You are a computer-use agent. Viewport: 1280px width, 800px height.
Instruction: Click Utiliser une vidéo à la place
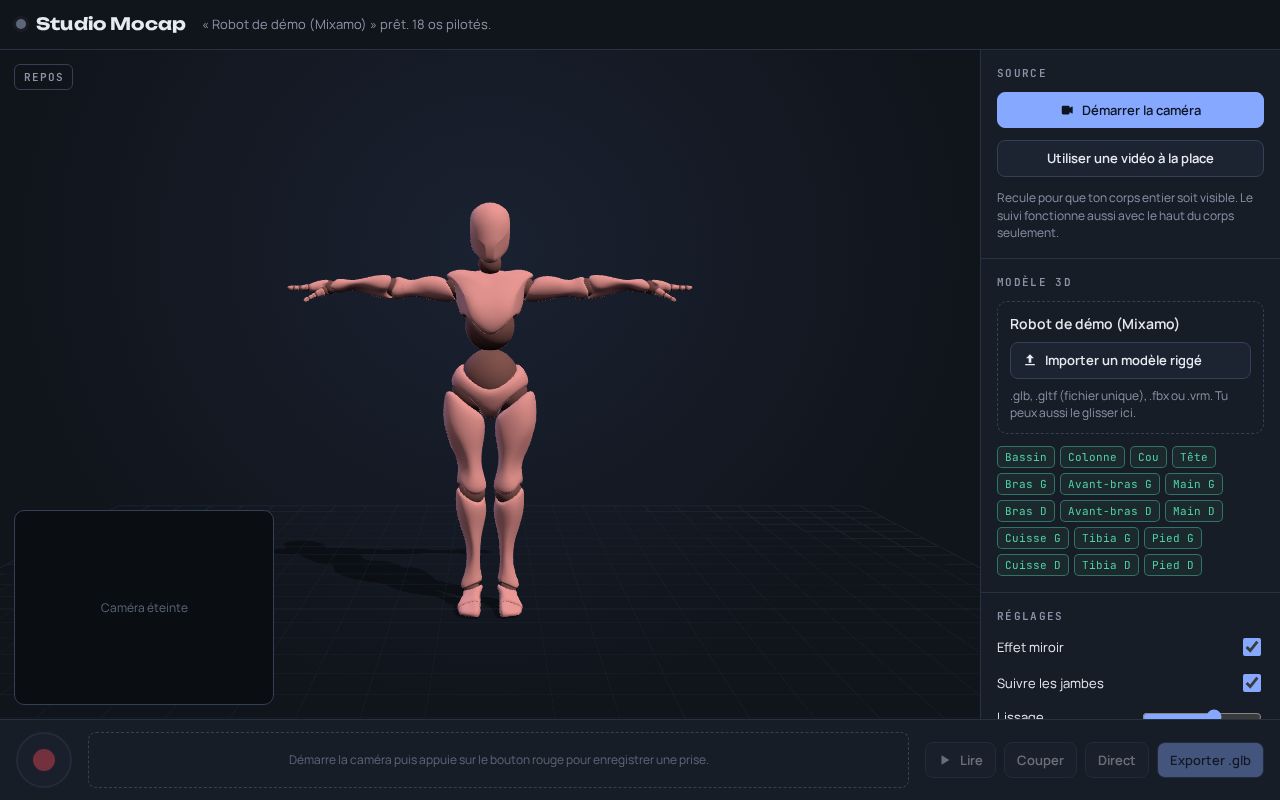pyautogui.click(x=1130, y=158)
